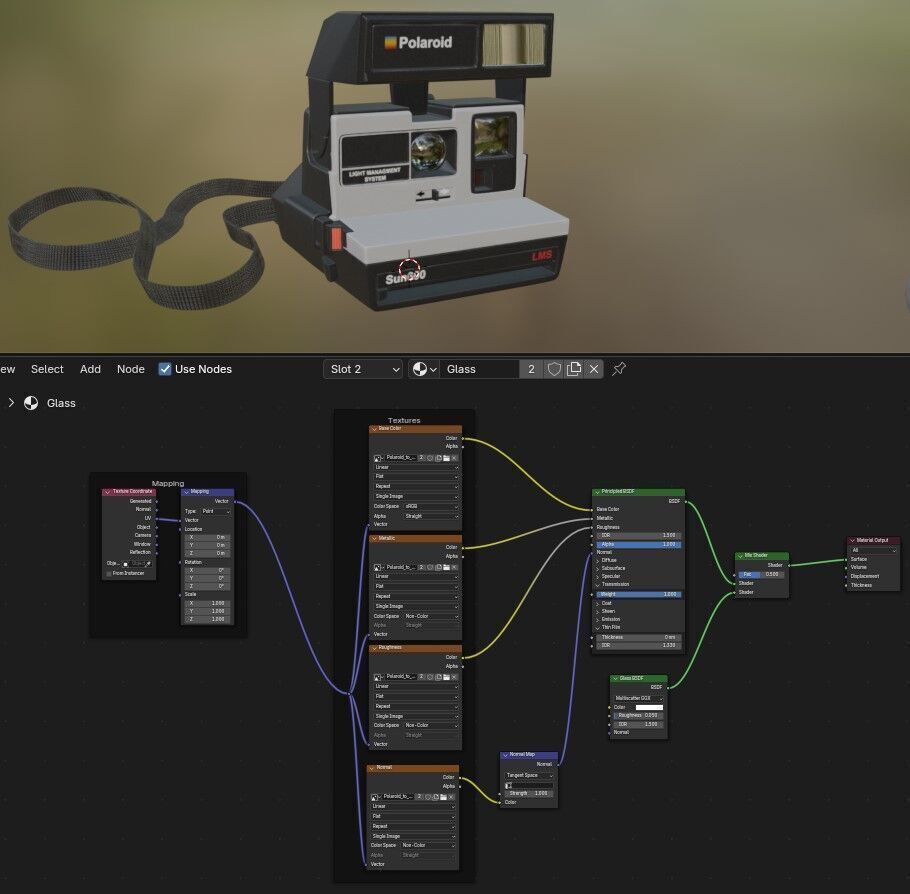Unlink image in Roughness texture node
This screenshot has height=894, width=910.
(454, 677)
